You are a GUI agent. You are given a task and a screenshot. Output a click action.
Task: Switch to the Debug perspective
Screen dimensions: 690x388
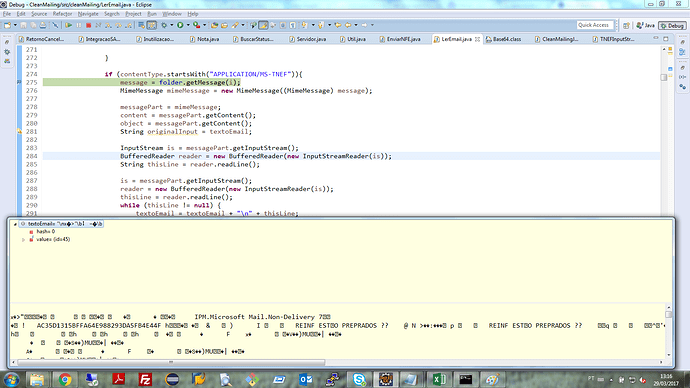[x=673, y=26]
